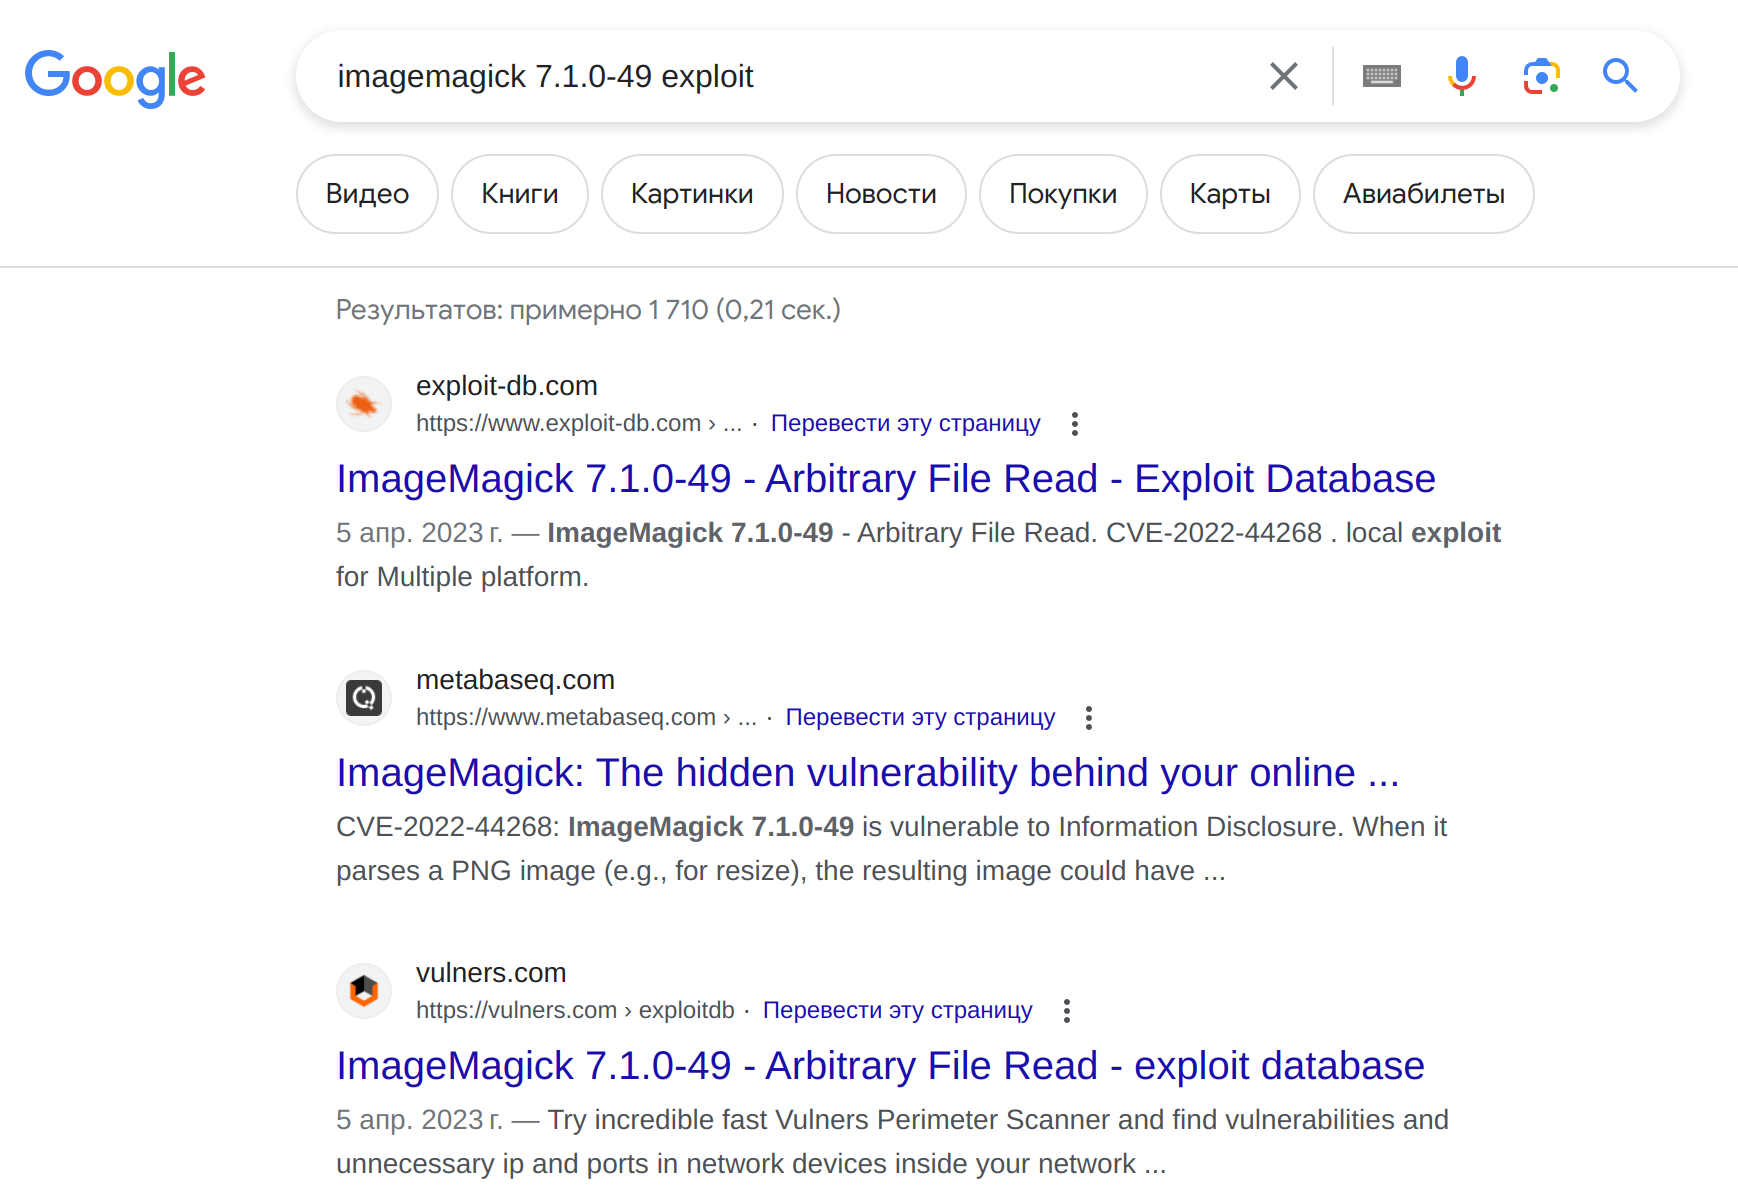Viewport: 1738px width, 1204px height.
Task: Start voice search with microphone icon
Action: click(1461, 76)
